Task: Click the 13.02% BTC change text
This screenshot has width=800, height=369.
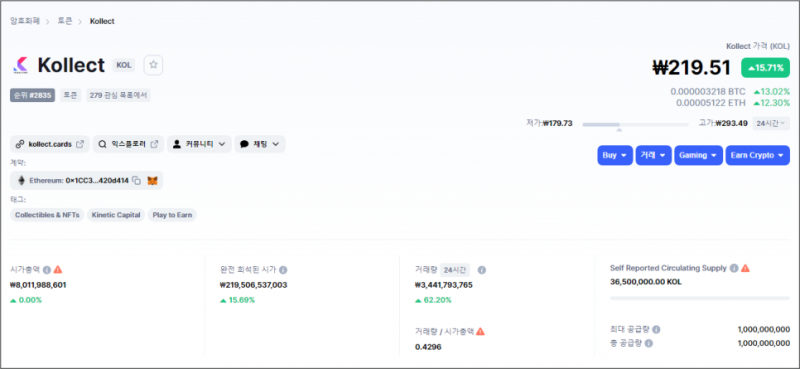Action: click(771, 92)
